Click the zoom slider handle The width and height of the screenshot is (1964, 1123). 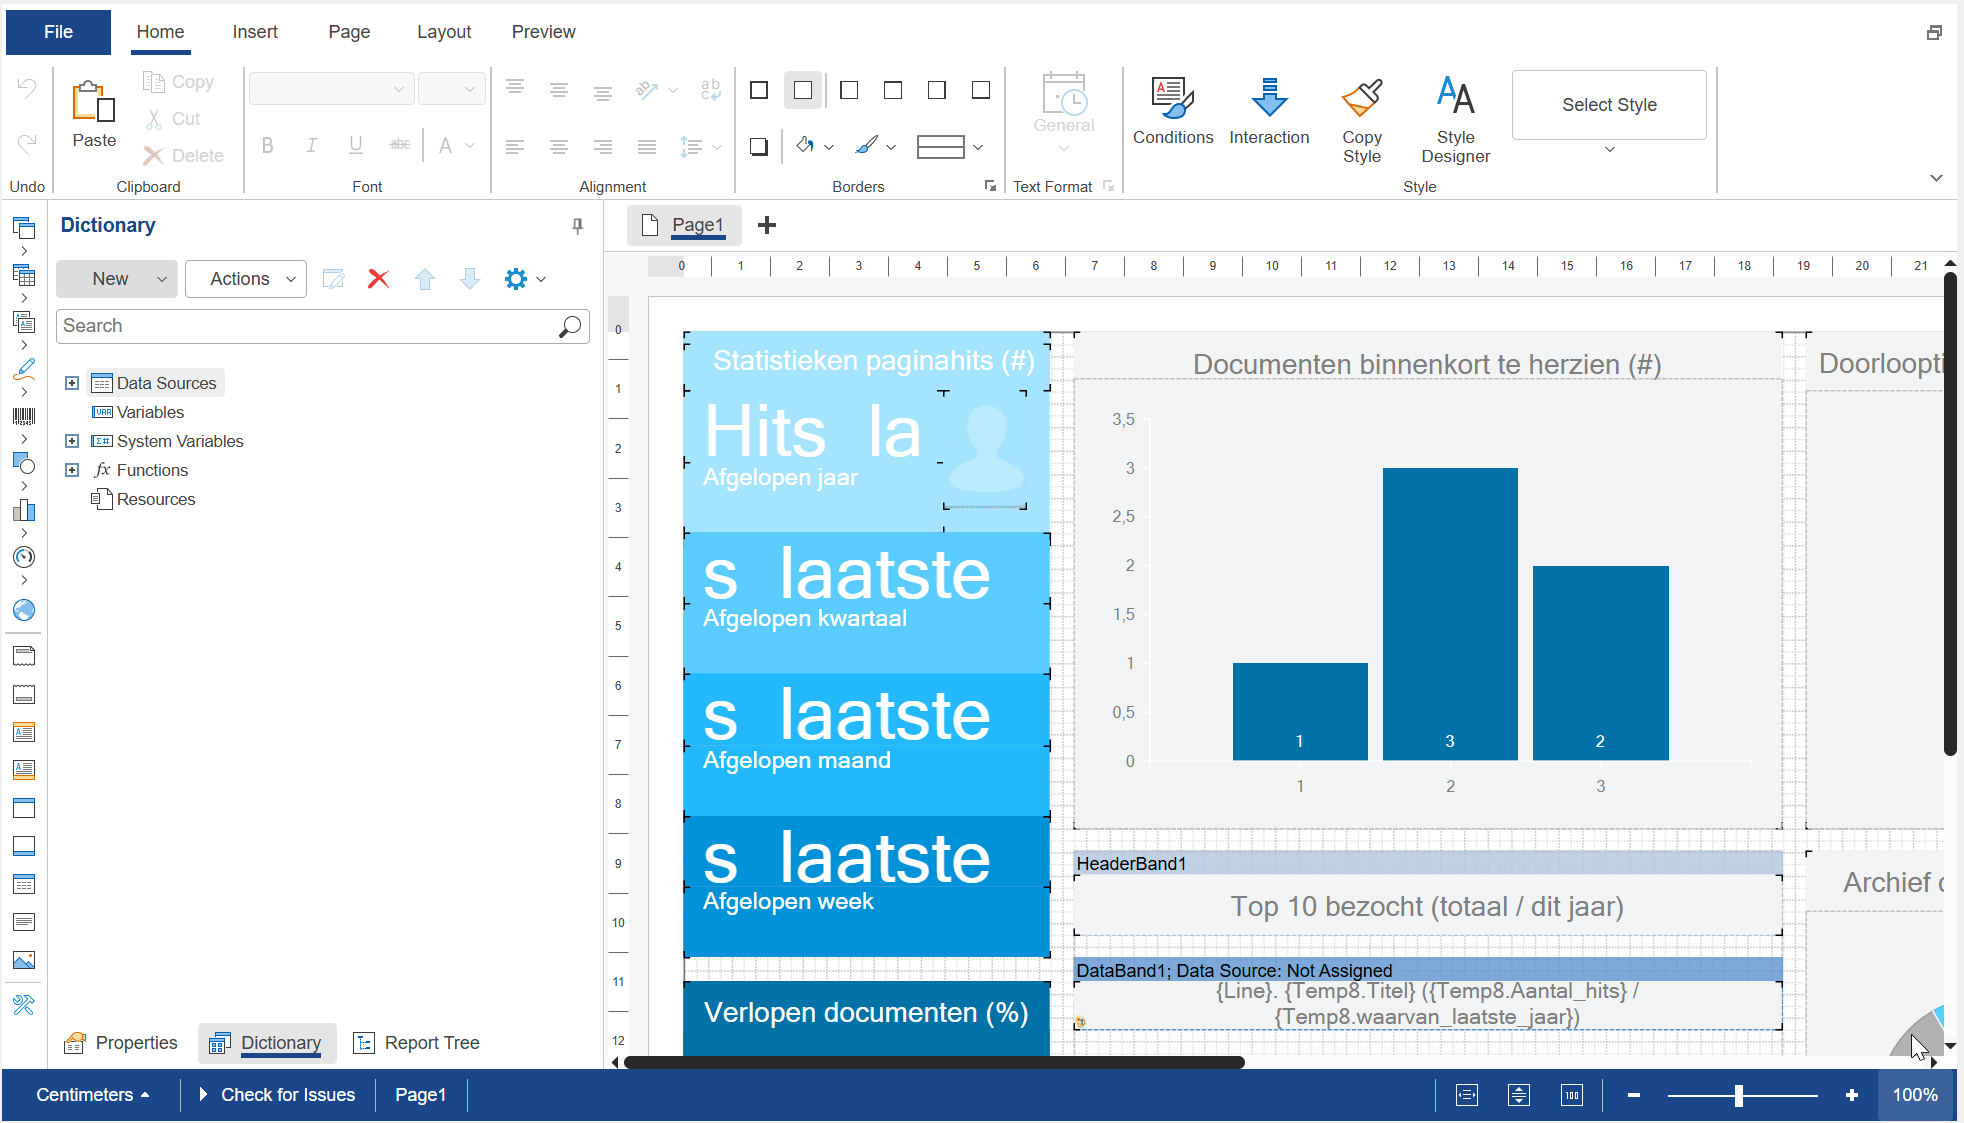pyautogui.click(x=1739, y=1095)
